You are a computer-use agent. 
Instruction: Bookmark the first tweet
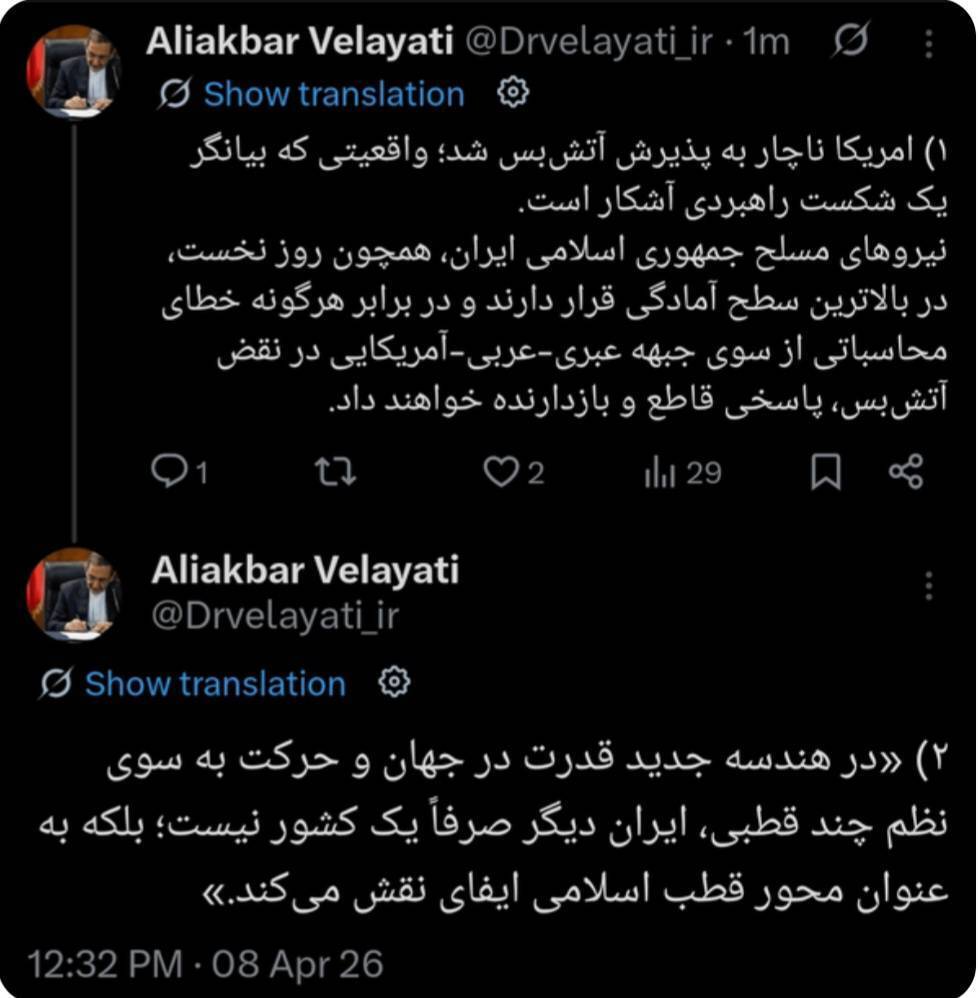(x=828, y=473)
